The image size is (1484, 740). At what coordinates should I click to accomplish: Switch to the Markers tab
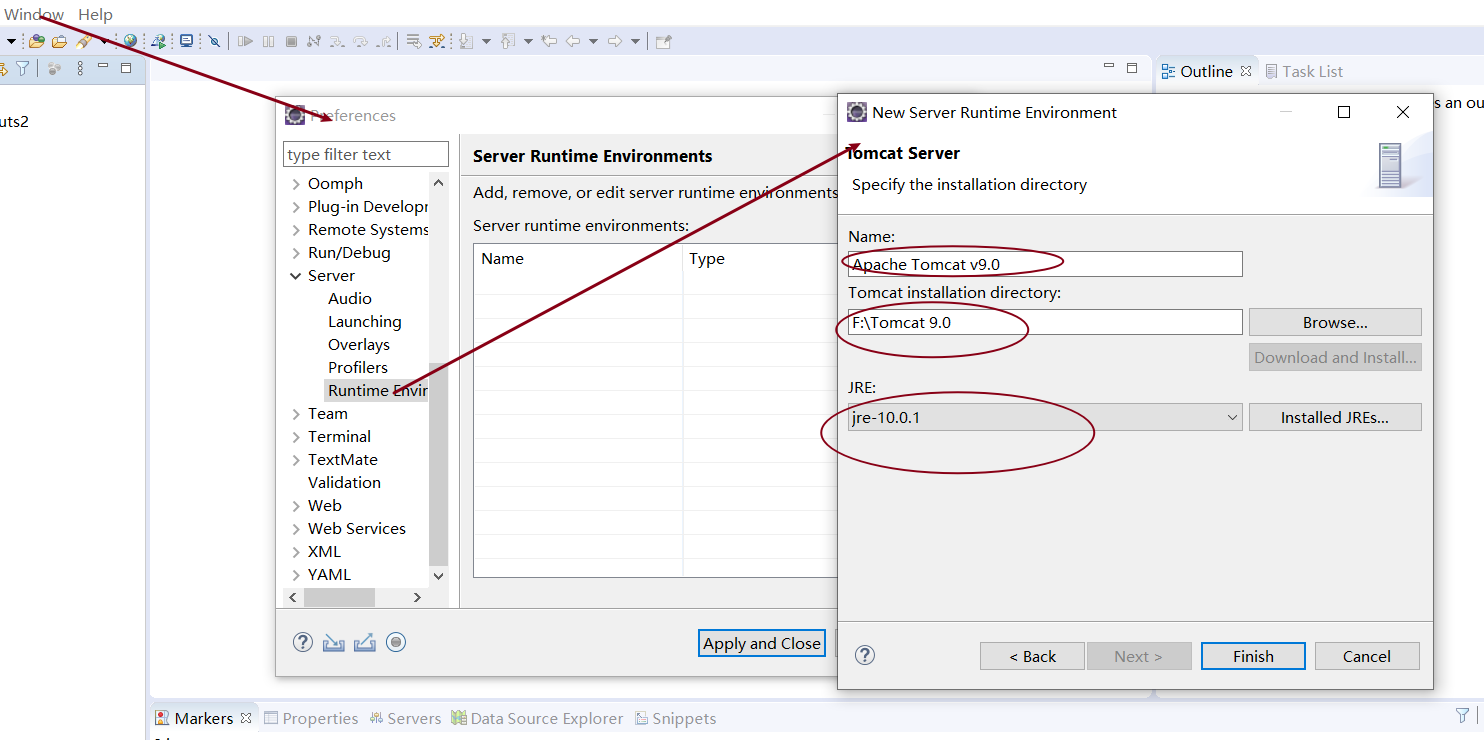(x=203, y=718)
